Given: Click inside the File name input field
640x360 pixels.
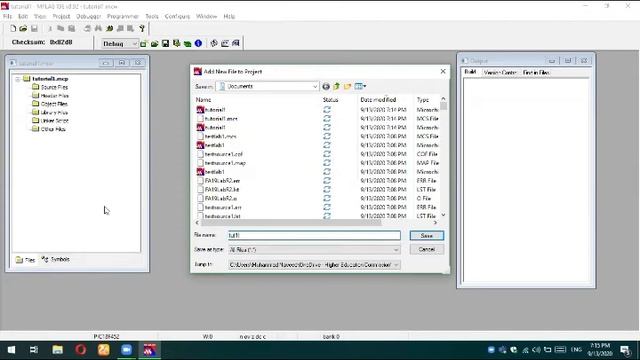Looking at the screenshot, I should click(314, 235).
